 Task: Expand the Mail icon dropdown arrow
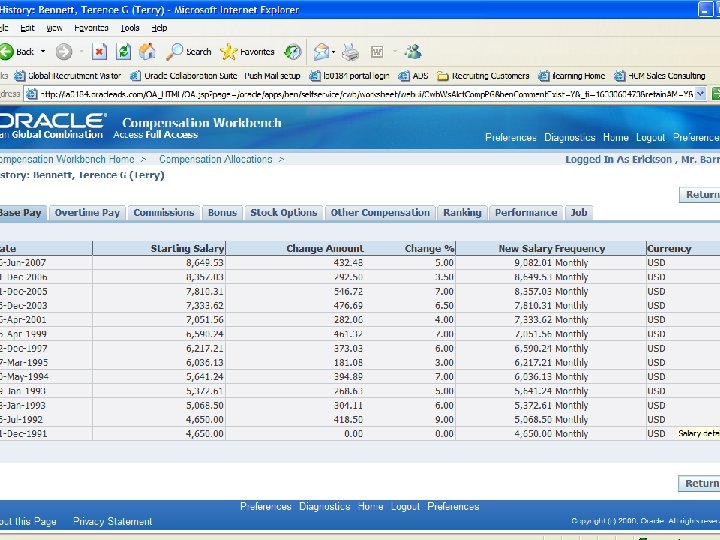[333, 51]
